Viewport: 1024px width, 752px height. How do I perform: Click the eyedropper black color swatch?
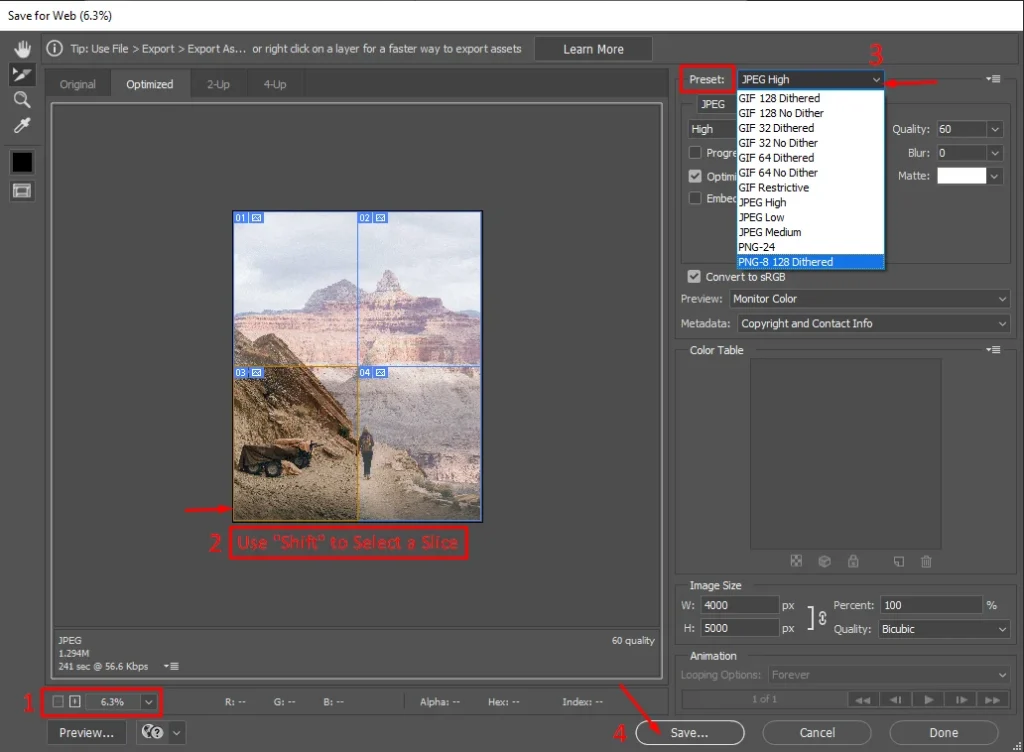coord(22,161)
